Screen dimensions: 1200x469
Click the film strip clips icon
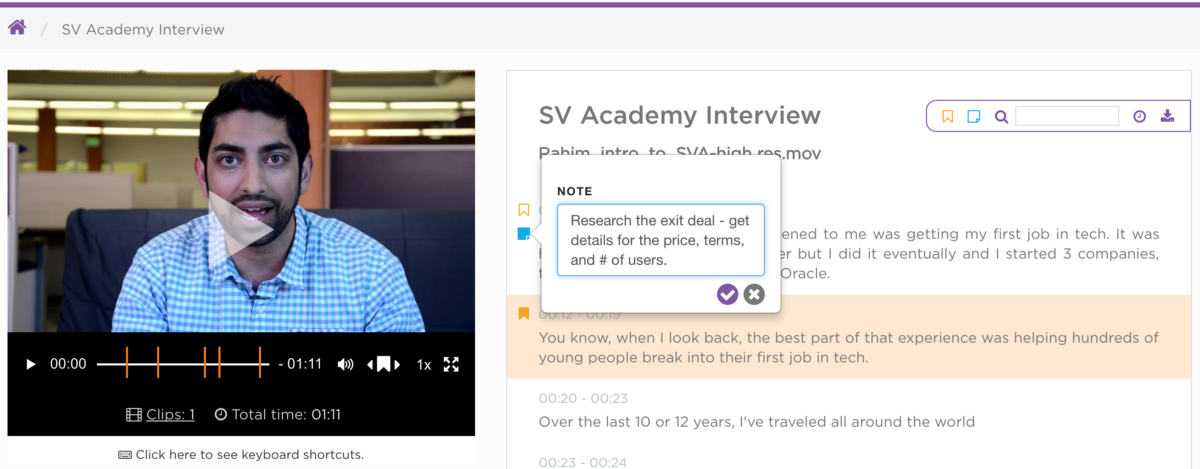(134, 414)
